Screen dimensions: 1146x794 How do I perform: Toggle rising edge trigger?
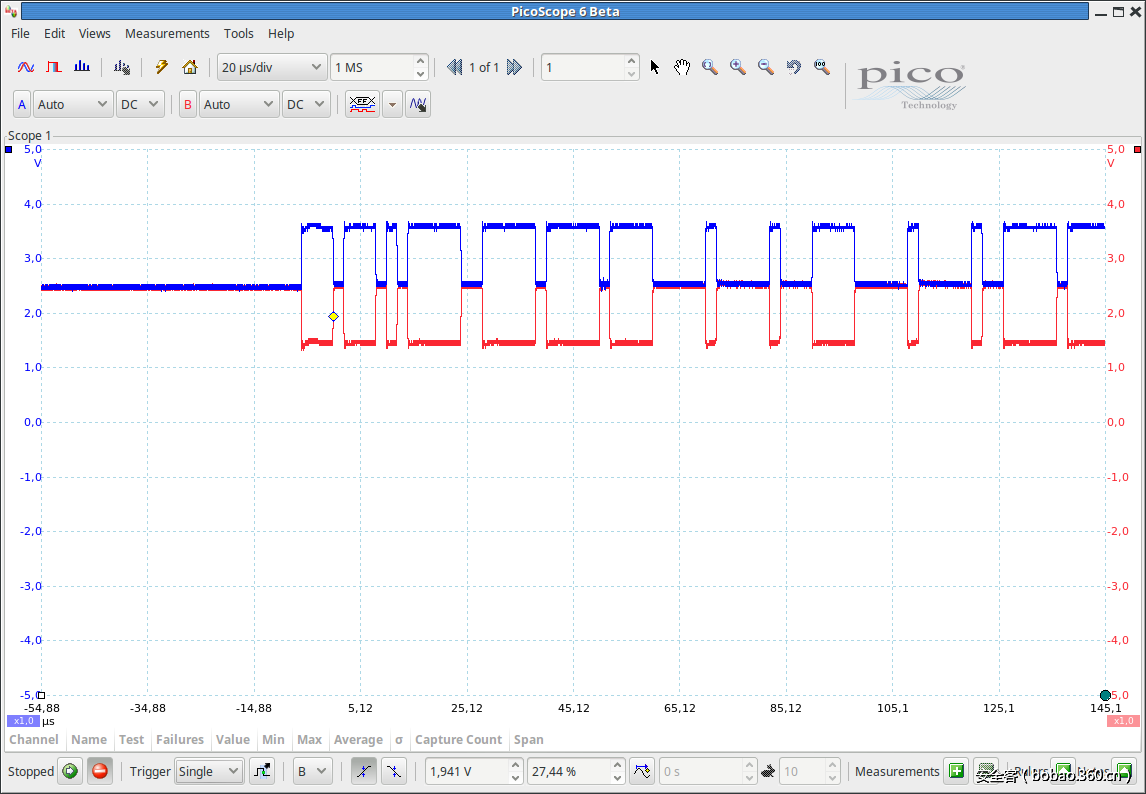364,771
